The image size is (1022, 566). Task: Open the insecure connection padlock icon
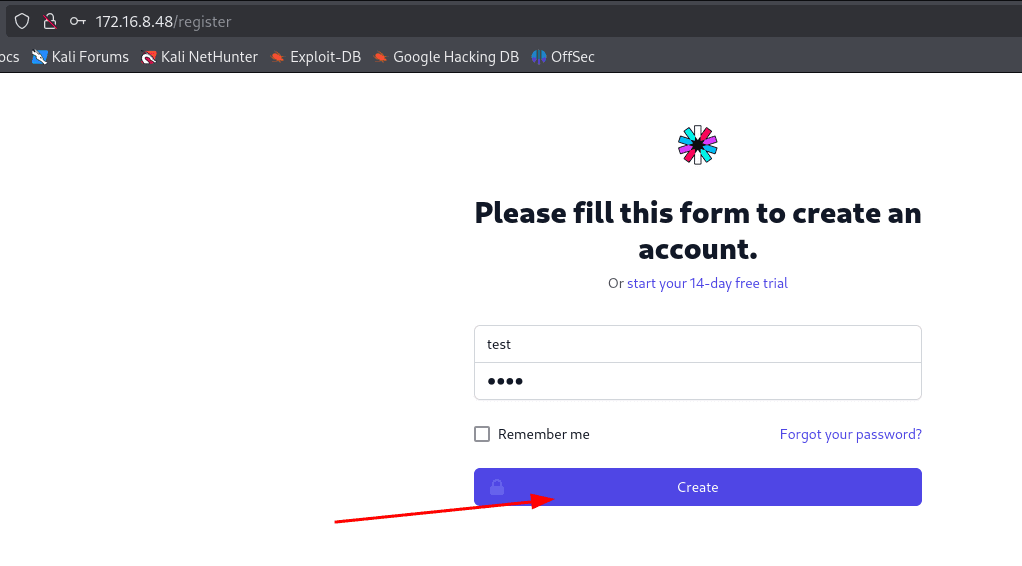(x=50, y=22)
